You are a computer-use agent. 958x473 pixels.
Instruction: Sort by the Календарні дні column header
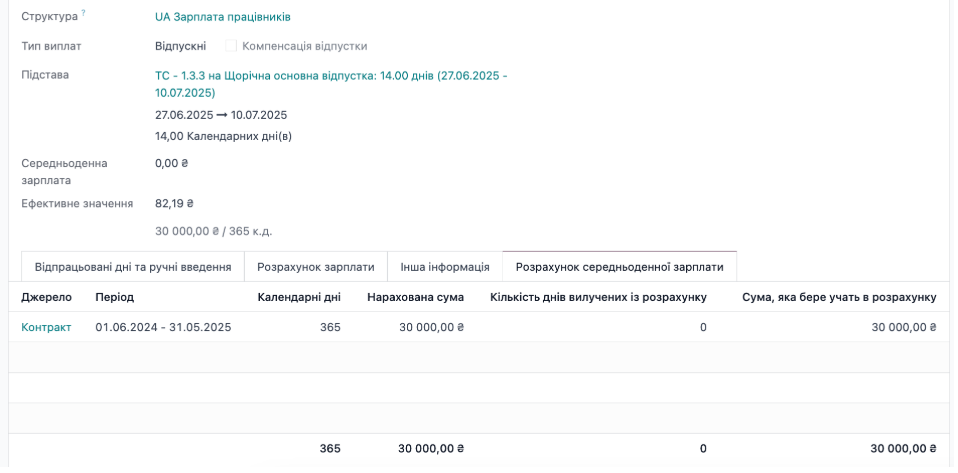(298, 297)
